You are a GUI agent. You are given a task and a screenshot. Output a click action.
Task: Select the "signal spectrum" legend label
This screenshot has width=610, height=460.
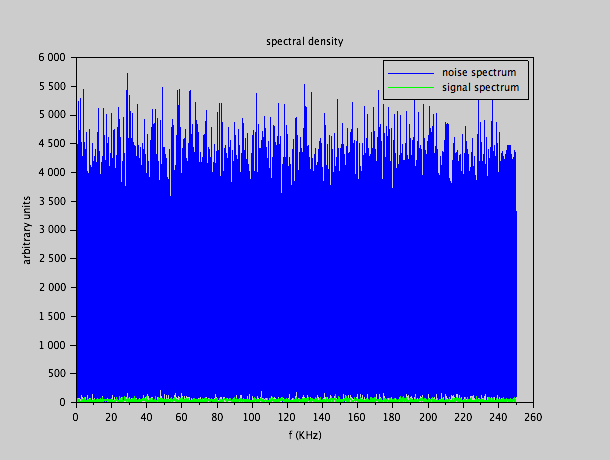coord(480,88)
